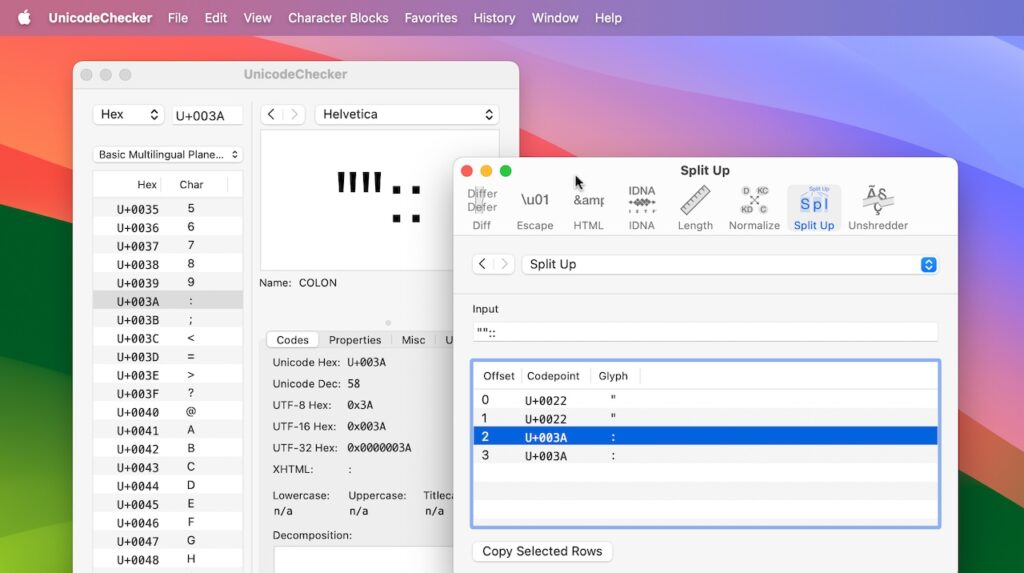The height and width of the screenshot is (573, 1024).
Task: Open the Unshredder tool
Action: (x=878, y=208)
